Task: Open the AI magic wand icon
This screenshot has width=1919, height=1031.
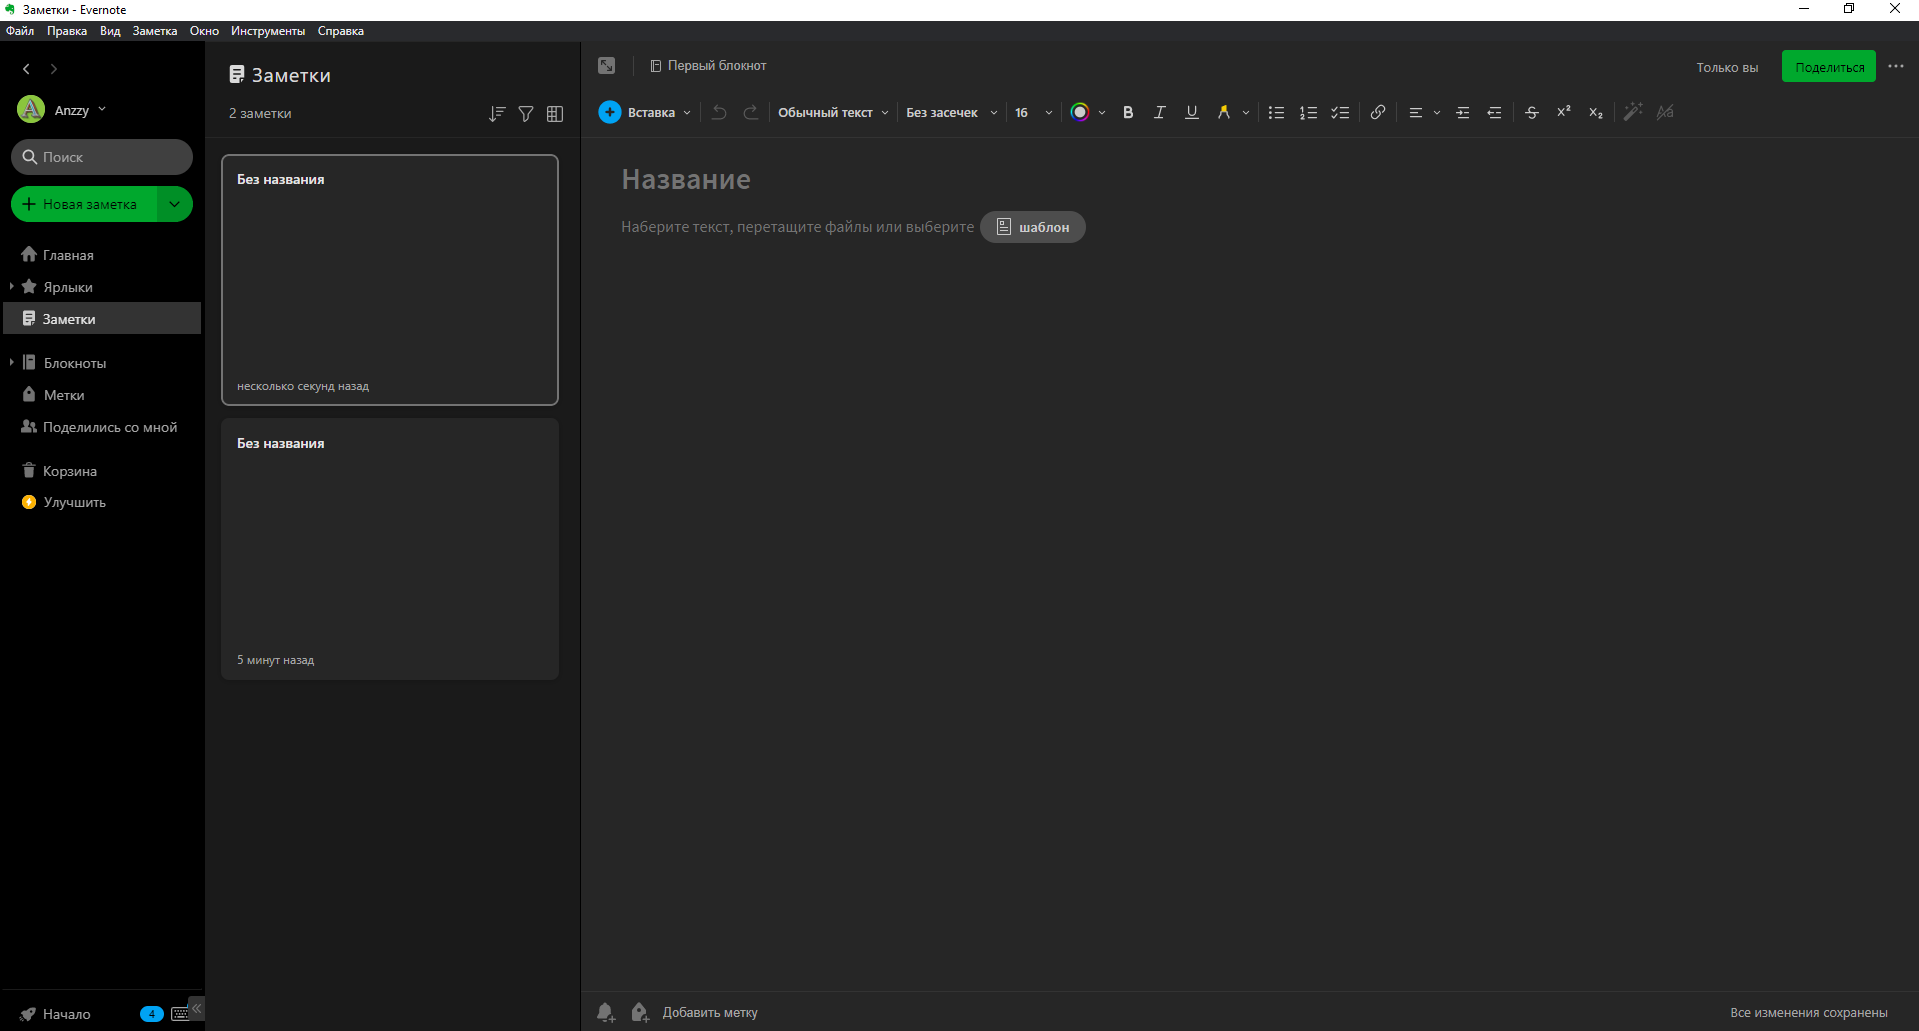Action: (x=1632, y=112)
